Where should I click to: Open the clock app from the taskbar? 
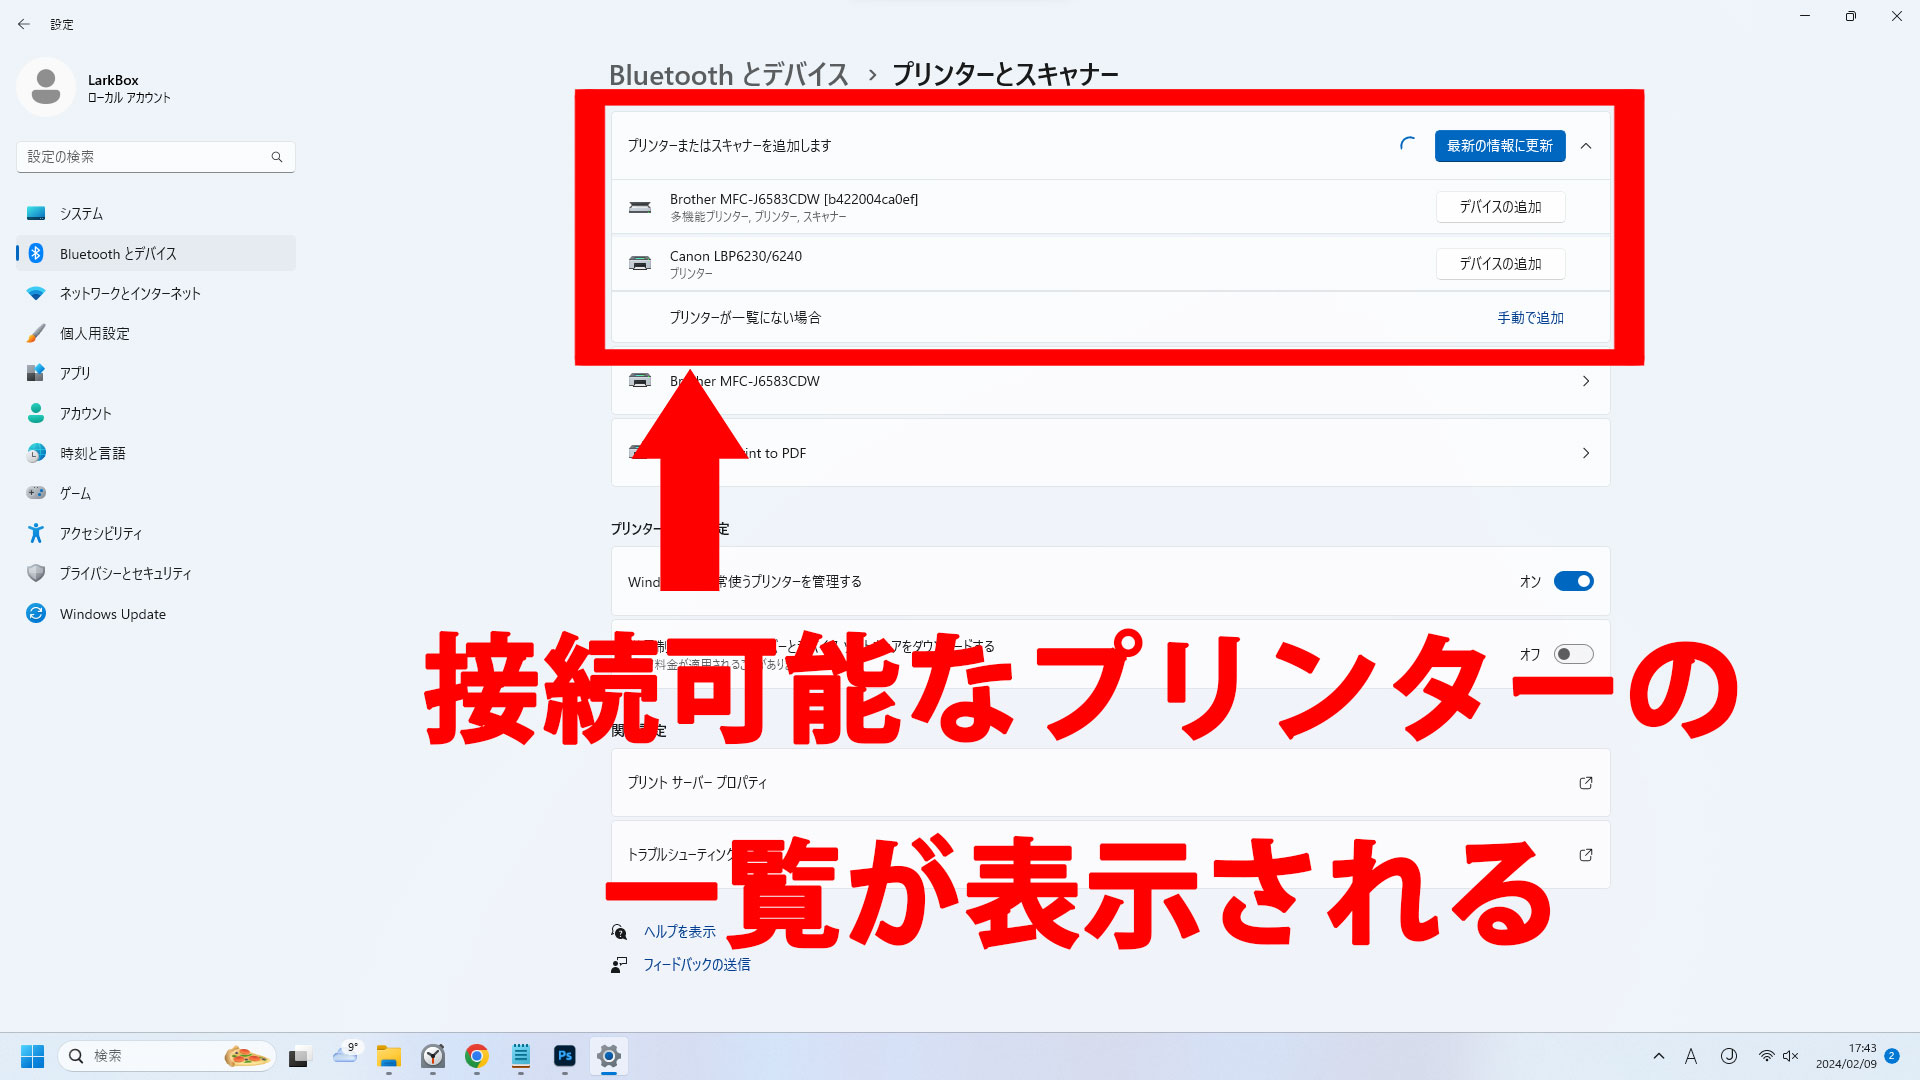tap(433, 1056)
